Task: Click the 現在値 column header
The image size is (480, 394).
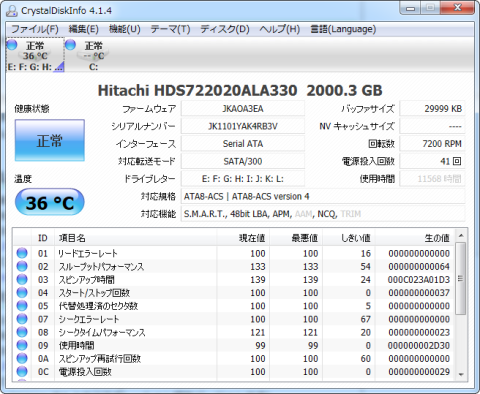Action: coord(243,238)
